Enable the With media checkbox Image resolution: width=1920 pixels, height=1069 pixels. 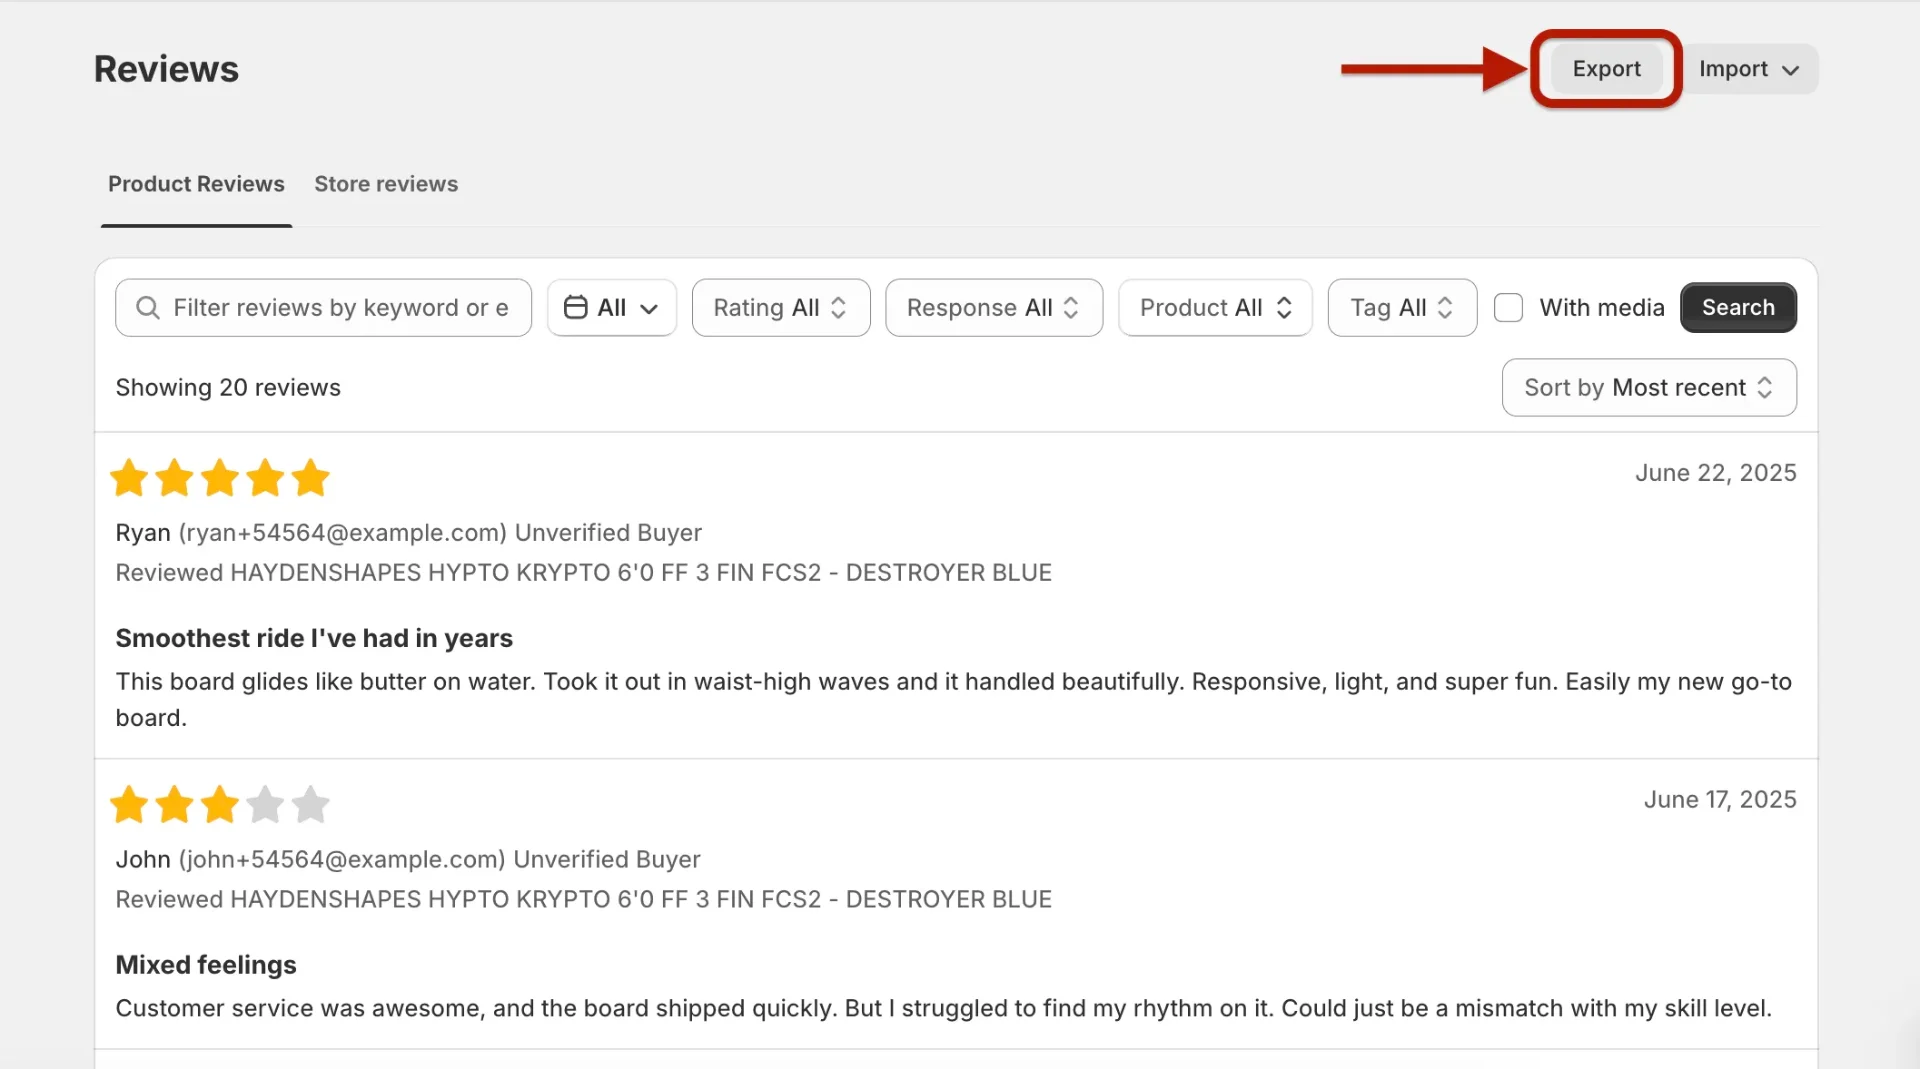tap(1508, 308)
